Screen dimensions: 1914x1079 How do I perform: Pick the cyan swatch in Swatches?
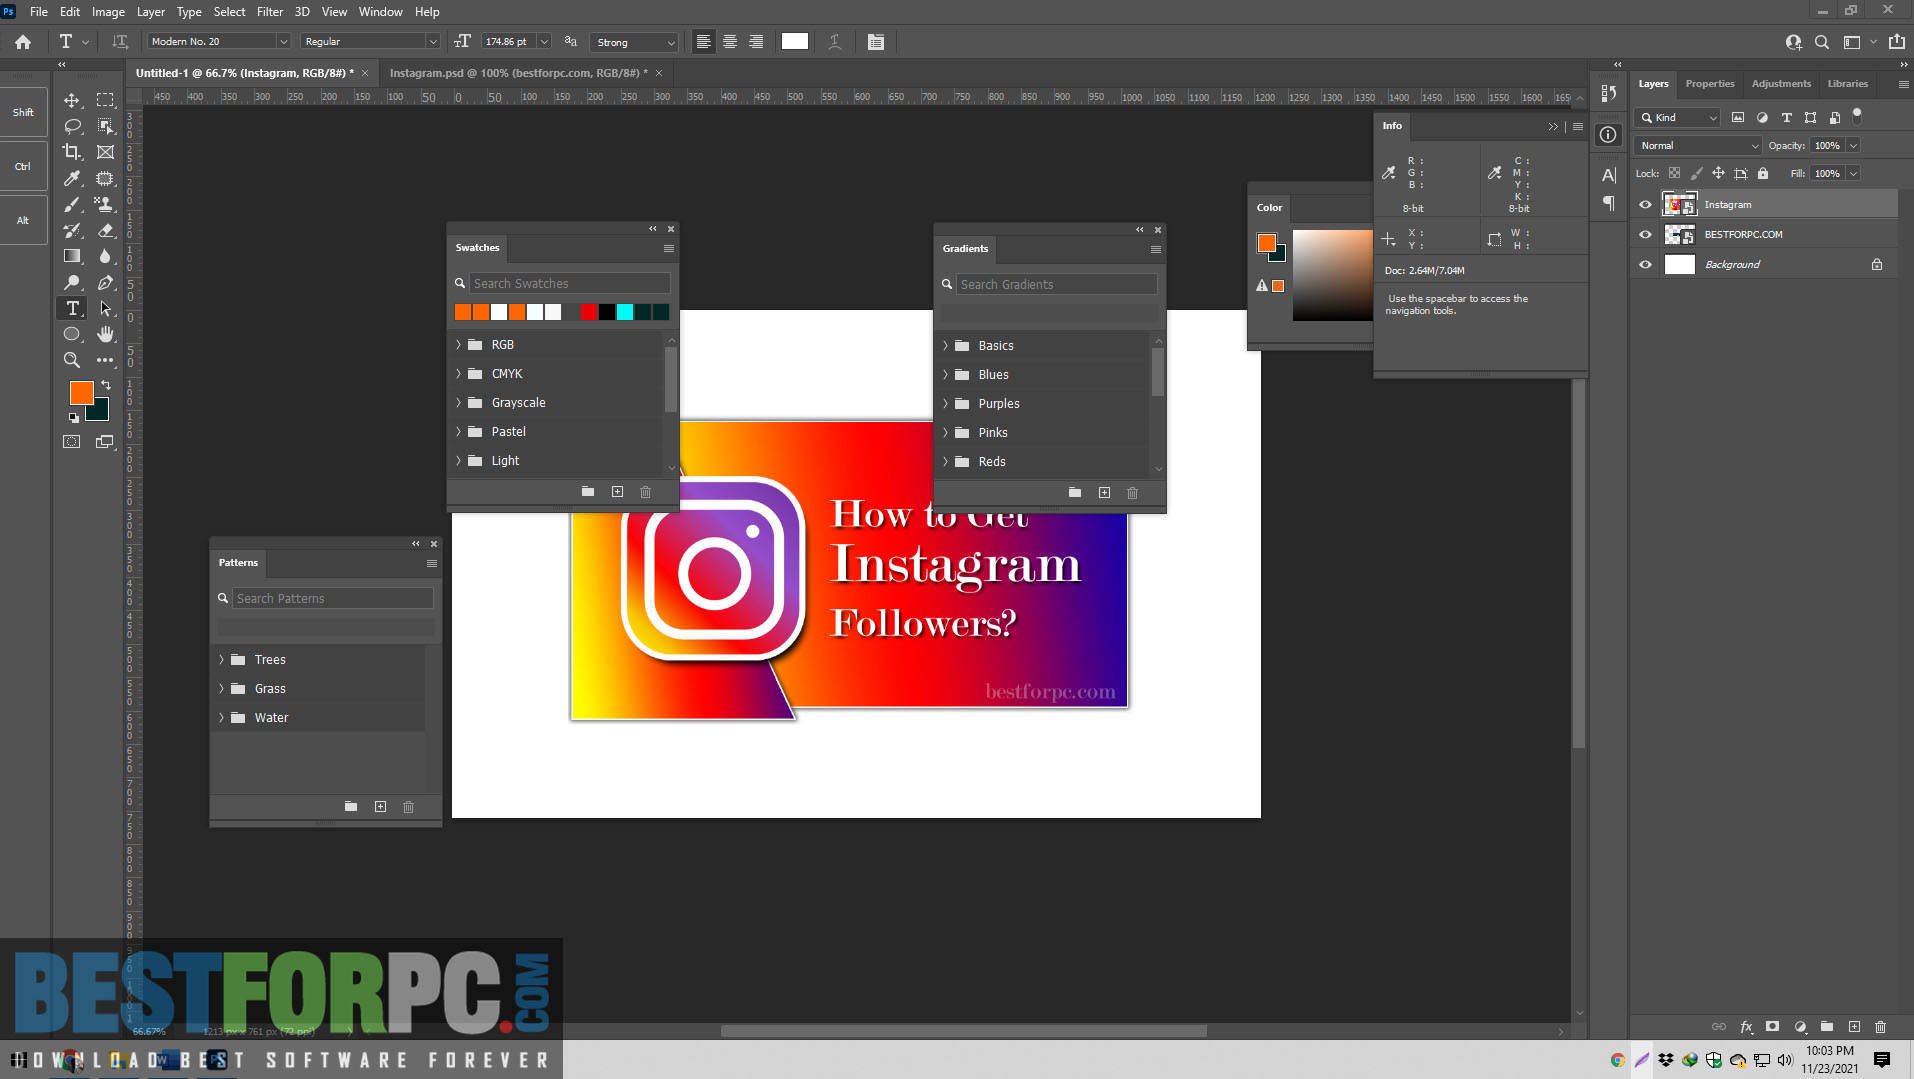point(625,312)
